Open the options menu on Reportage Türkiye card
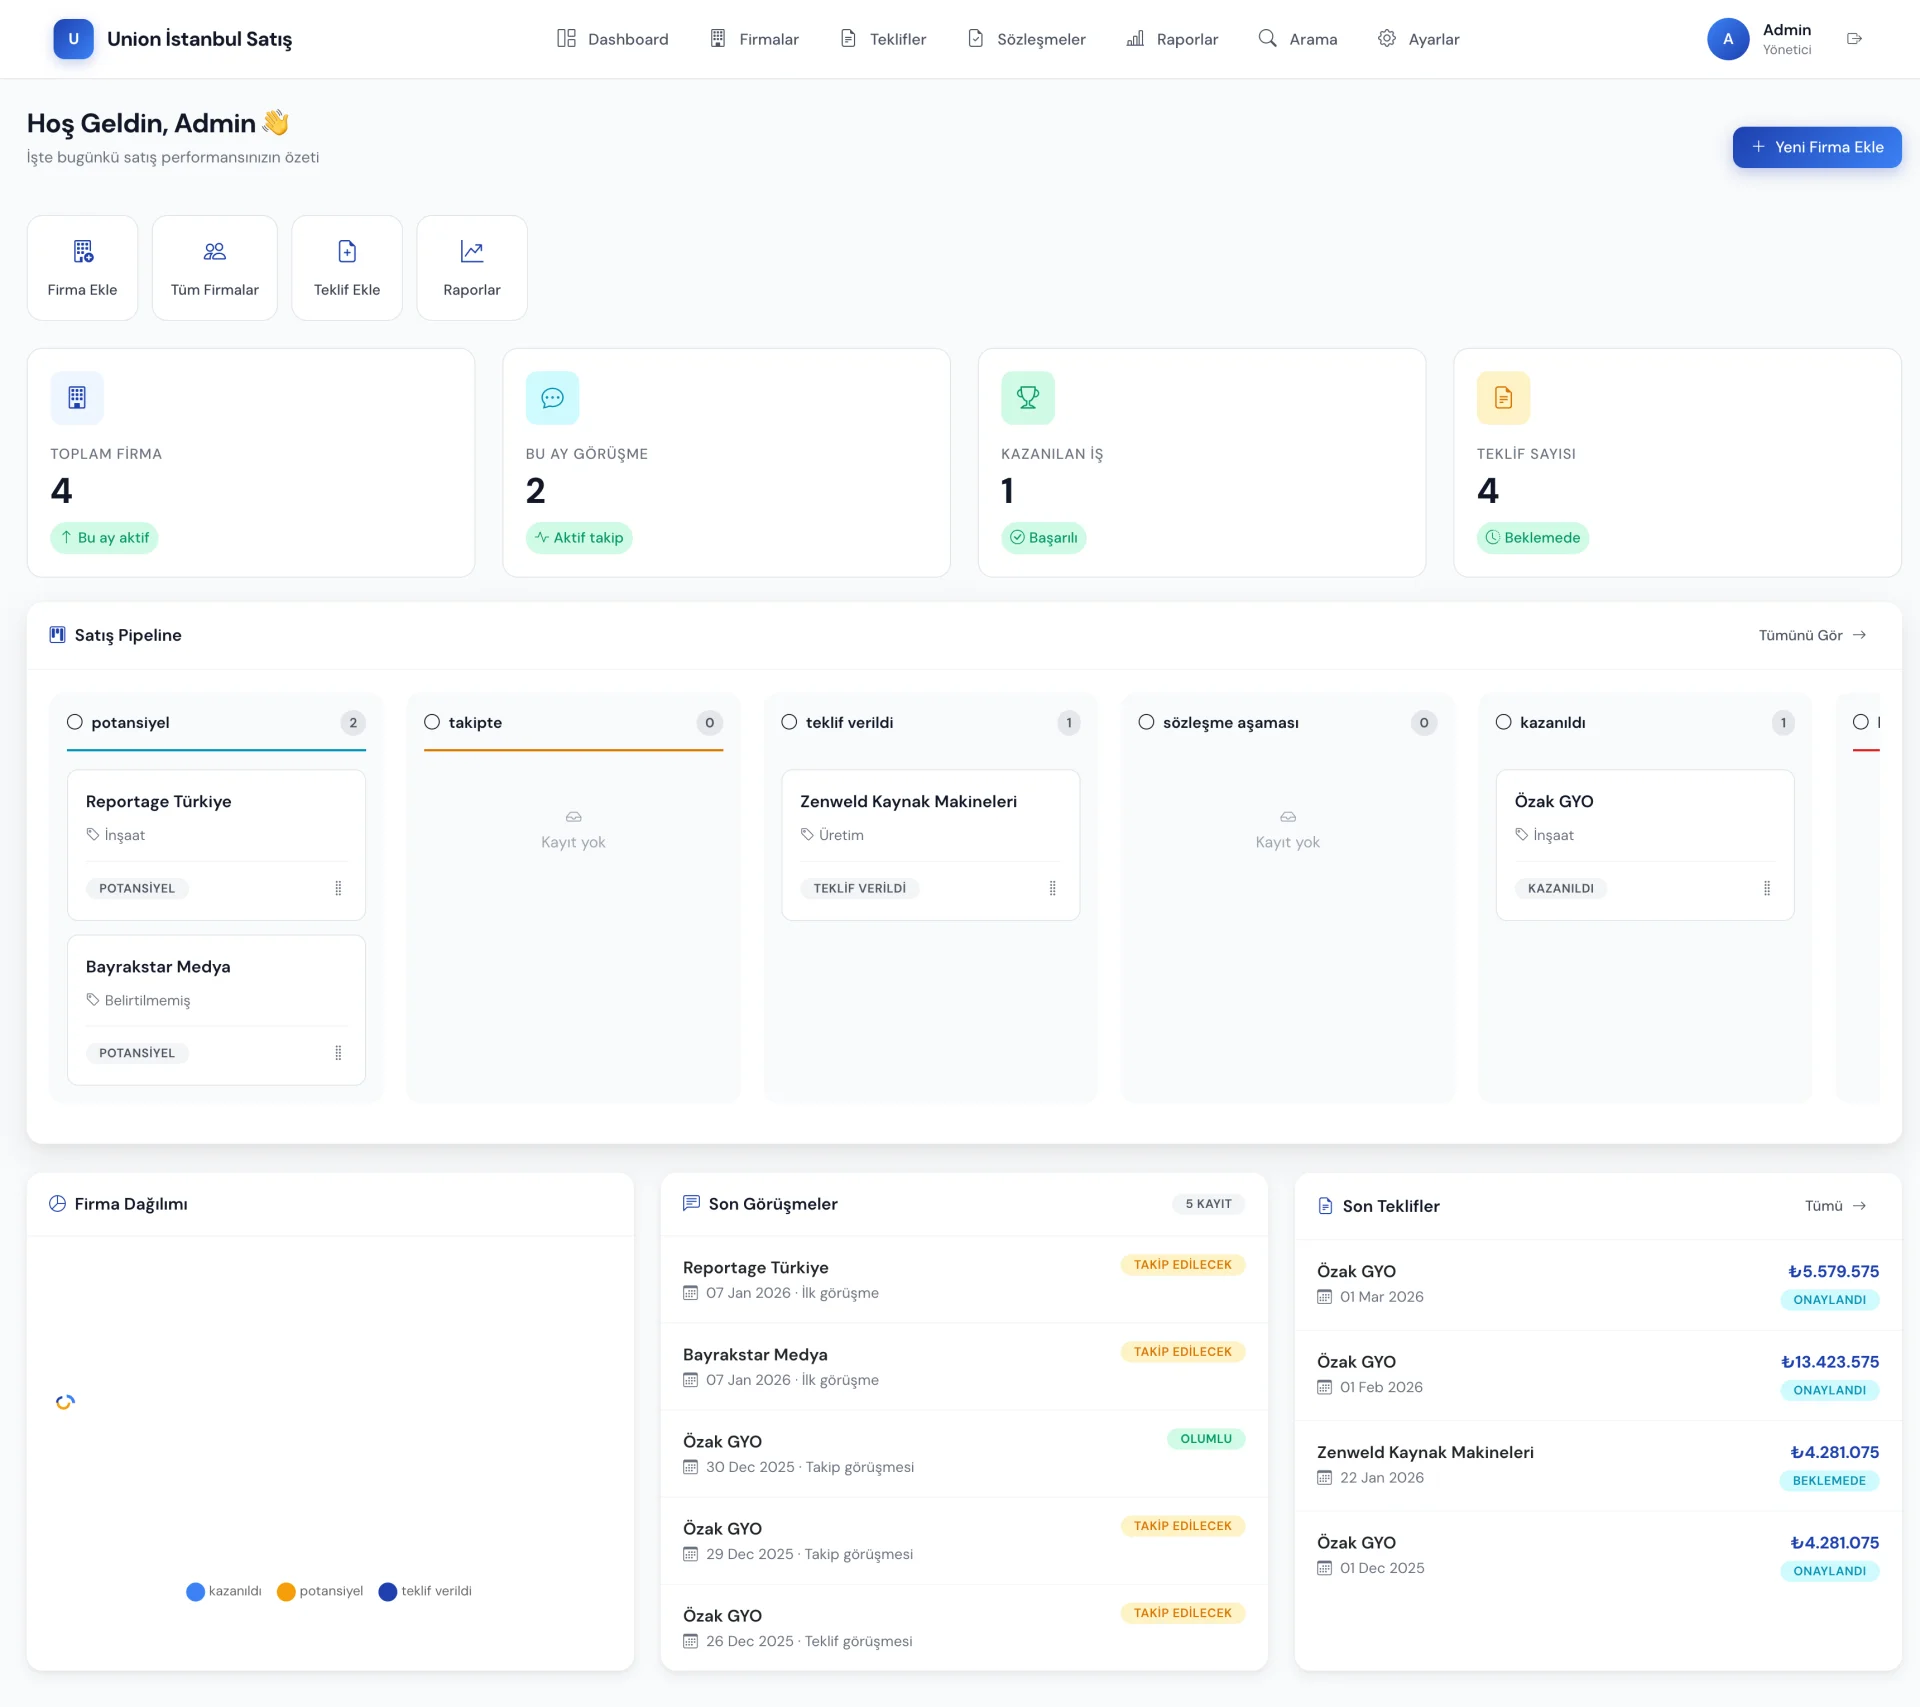Image resolution: width=1920 pixels, height=1707 pixels. pos(339,888)
